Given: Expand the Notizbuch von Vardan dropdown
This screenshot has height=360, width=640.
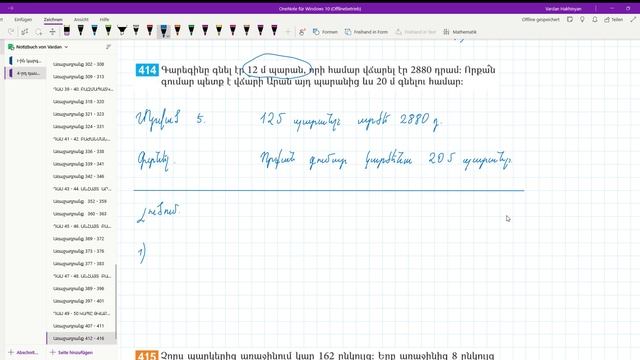Looking at the screenshot, I should (66, 47).
